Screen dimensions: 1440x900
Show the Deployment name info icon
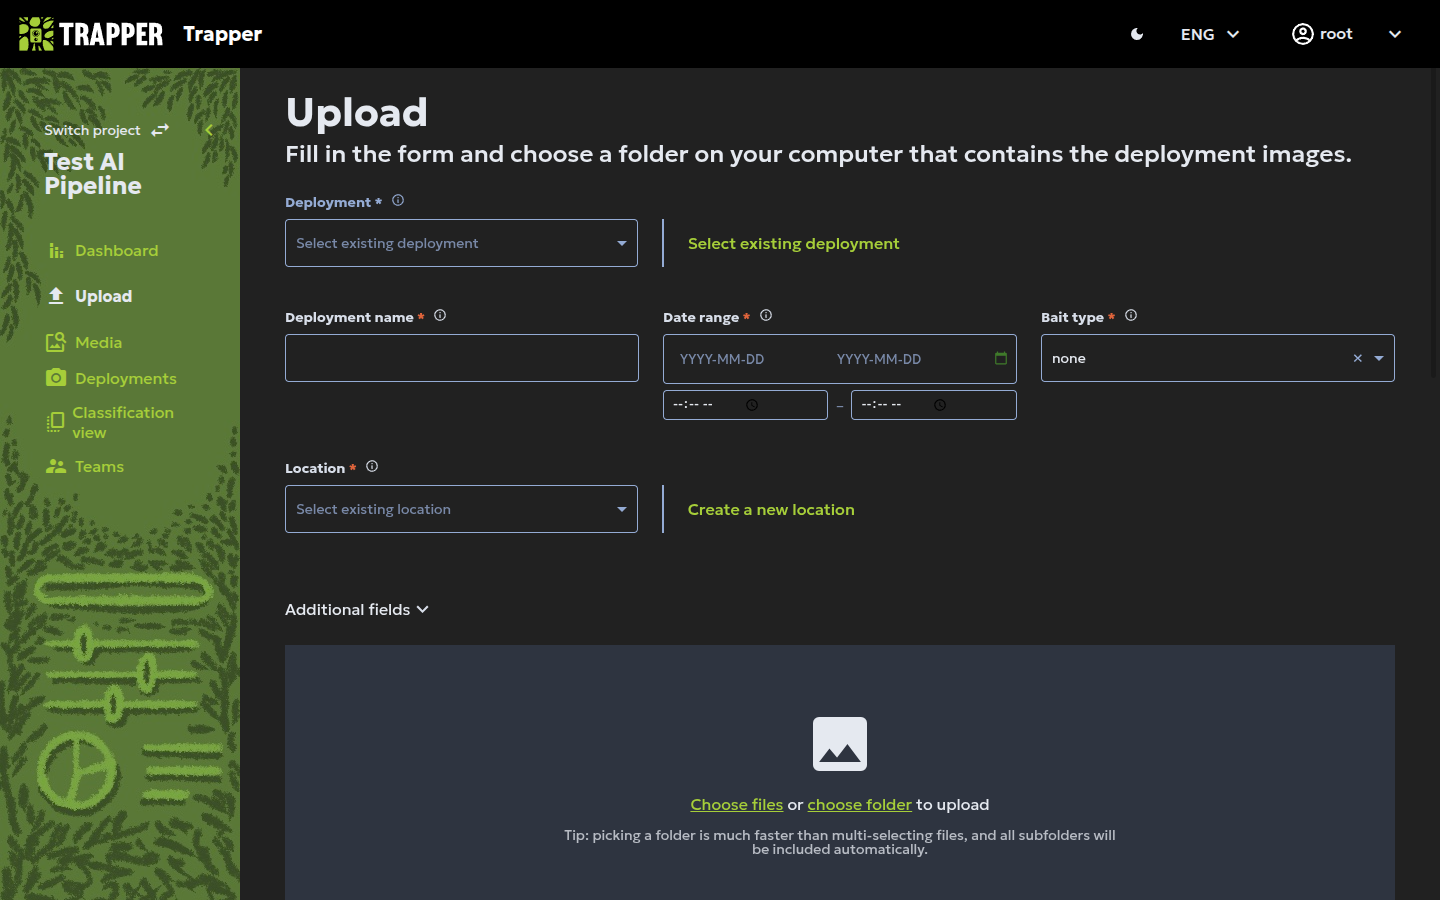pos(440,315)
